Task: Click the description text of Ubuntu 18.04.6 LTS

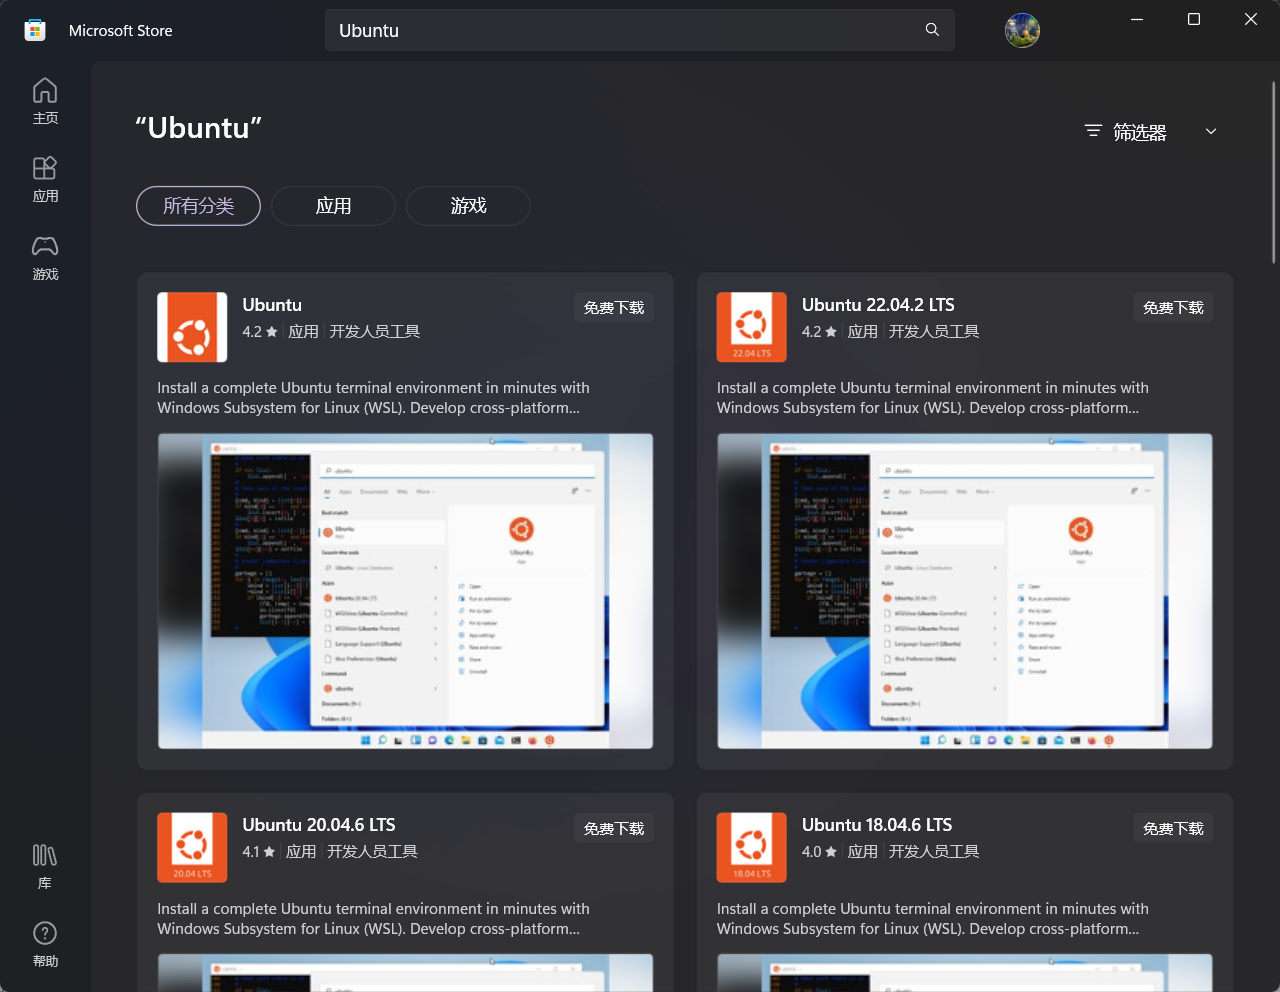Action: (933, 919)
